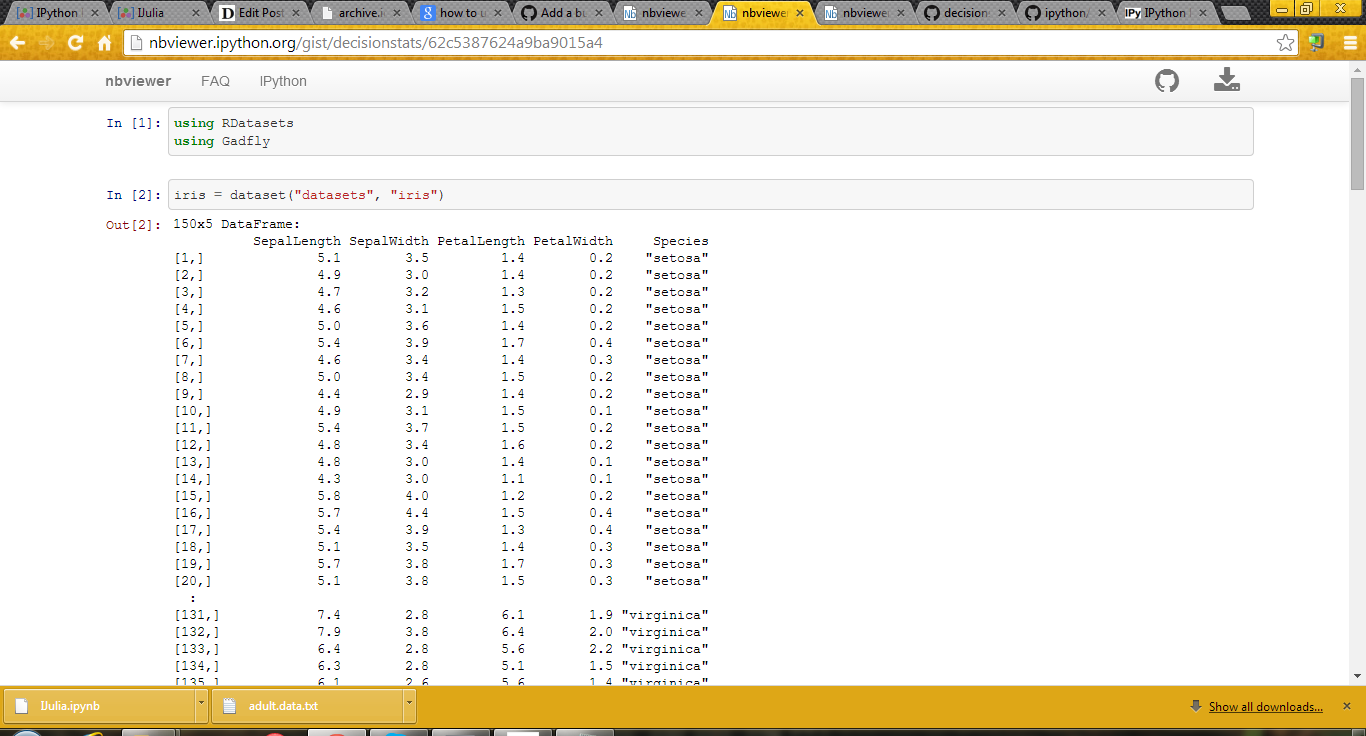The height and width of the screenshot is (736, 1366).
Task: Expand IJulia.ipynb download options arrow
Action: (201, 705)
